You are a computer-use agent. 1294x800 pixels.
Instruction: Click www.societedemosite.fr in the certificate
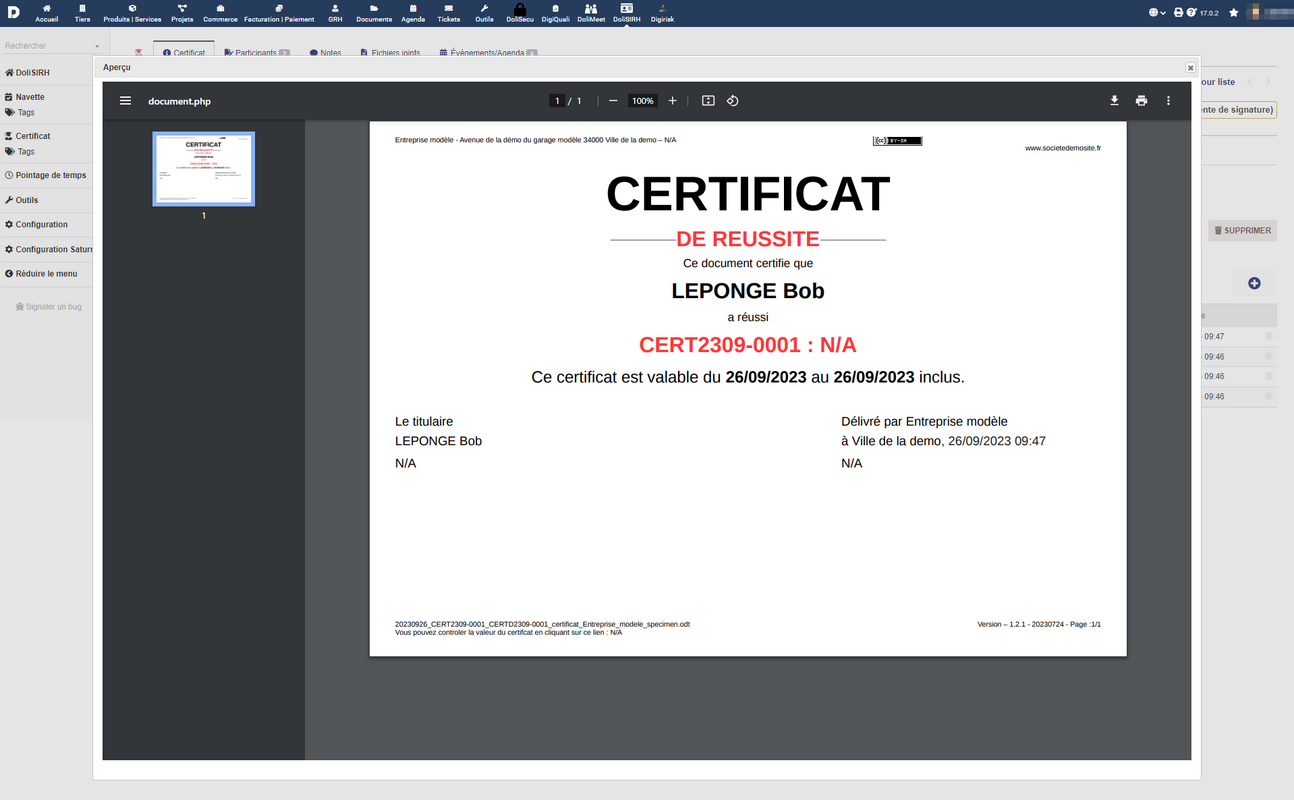tap(1063, 148)
